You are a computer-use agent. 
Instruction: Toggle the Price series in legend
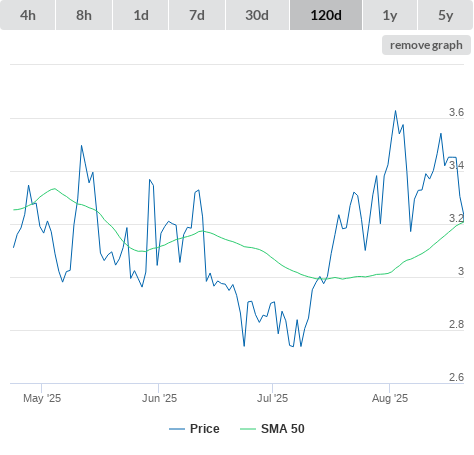tap(194, 429)
